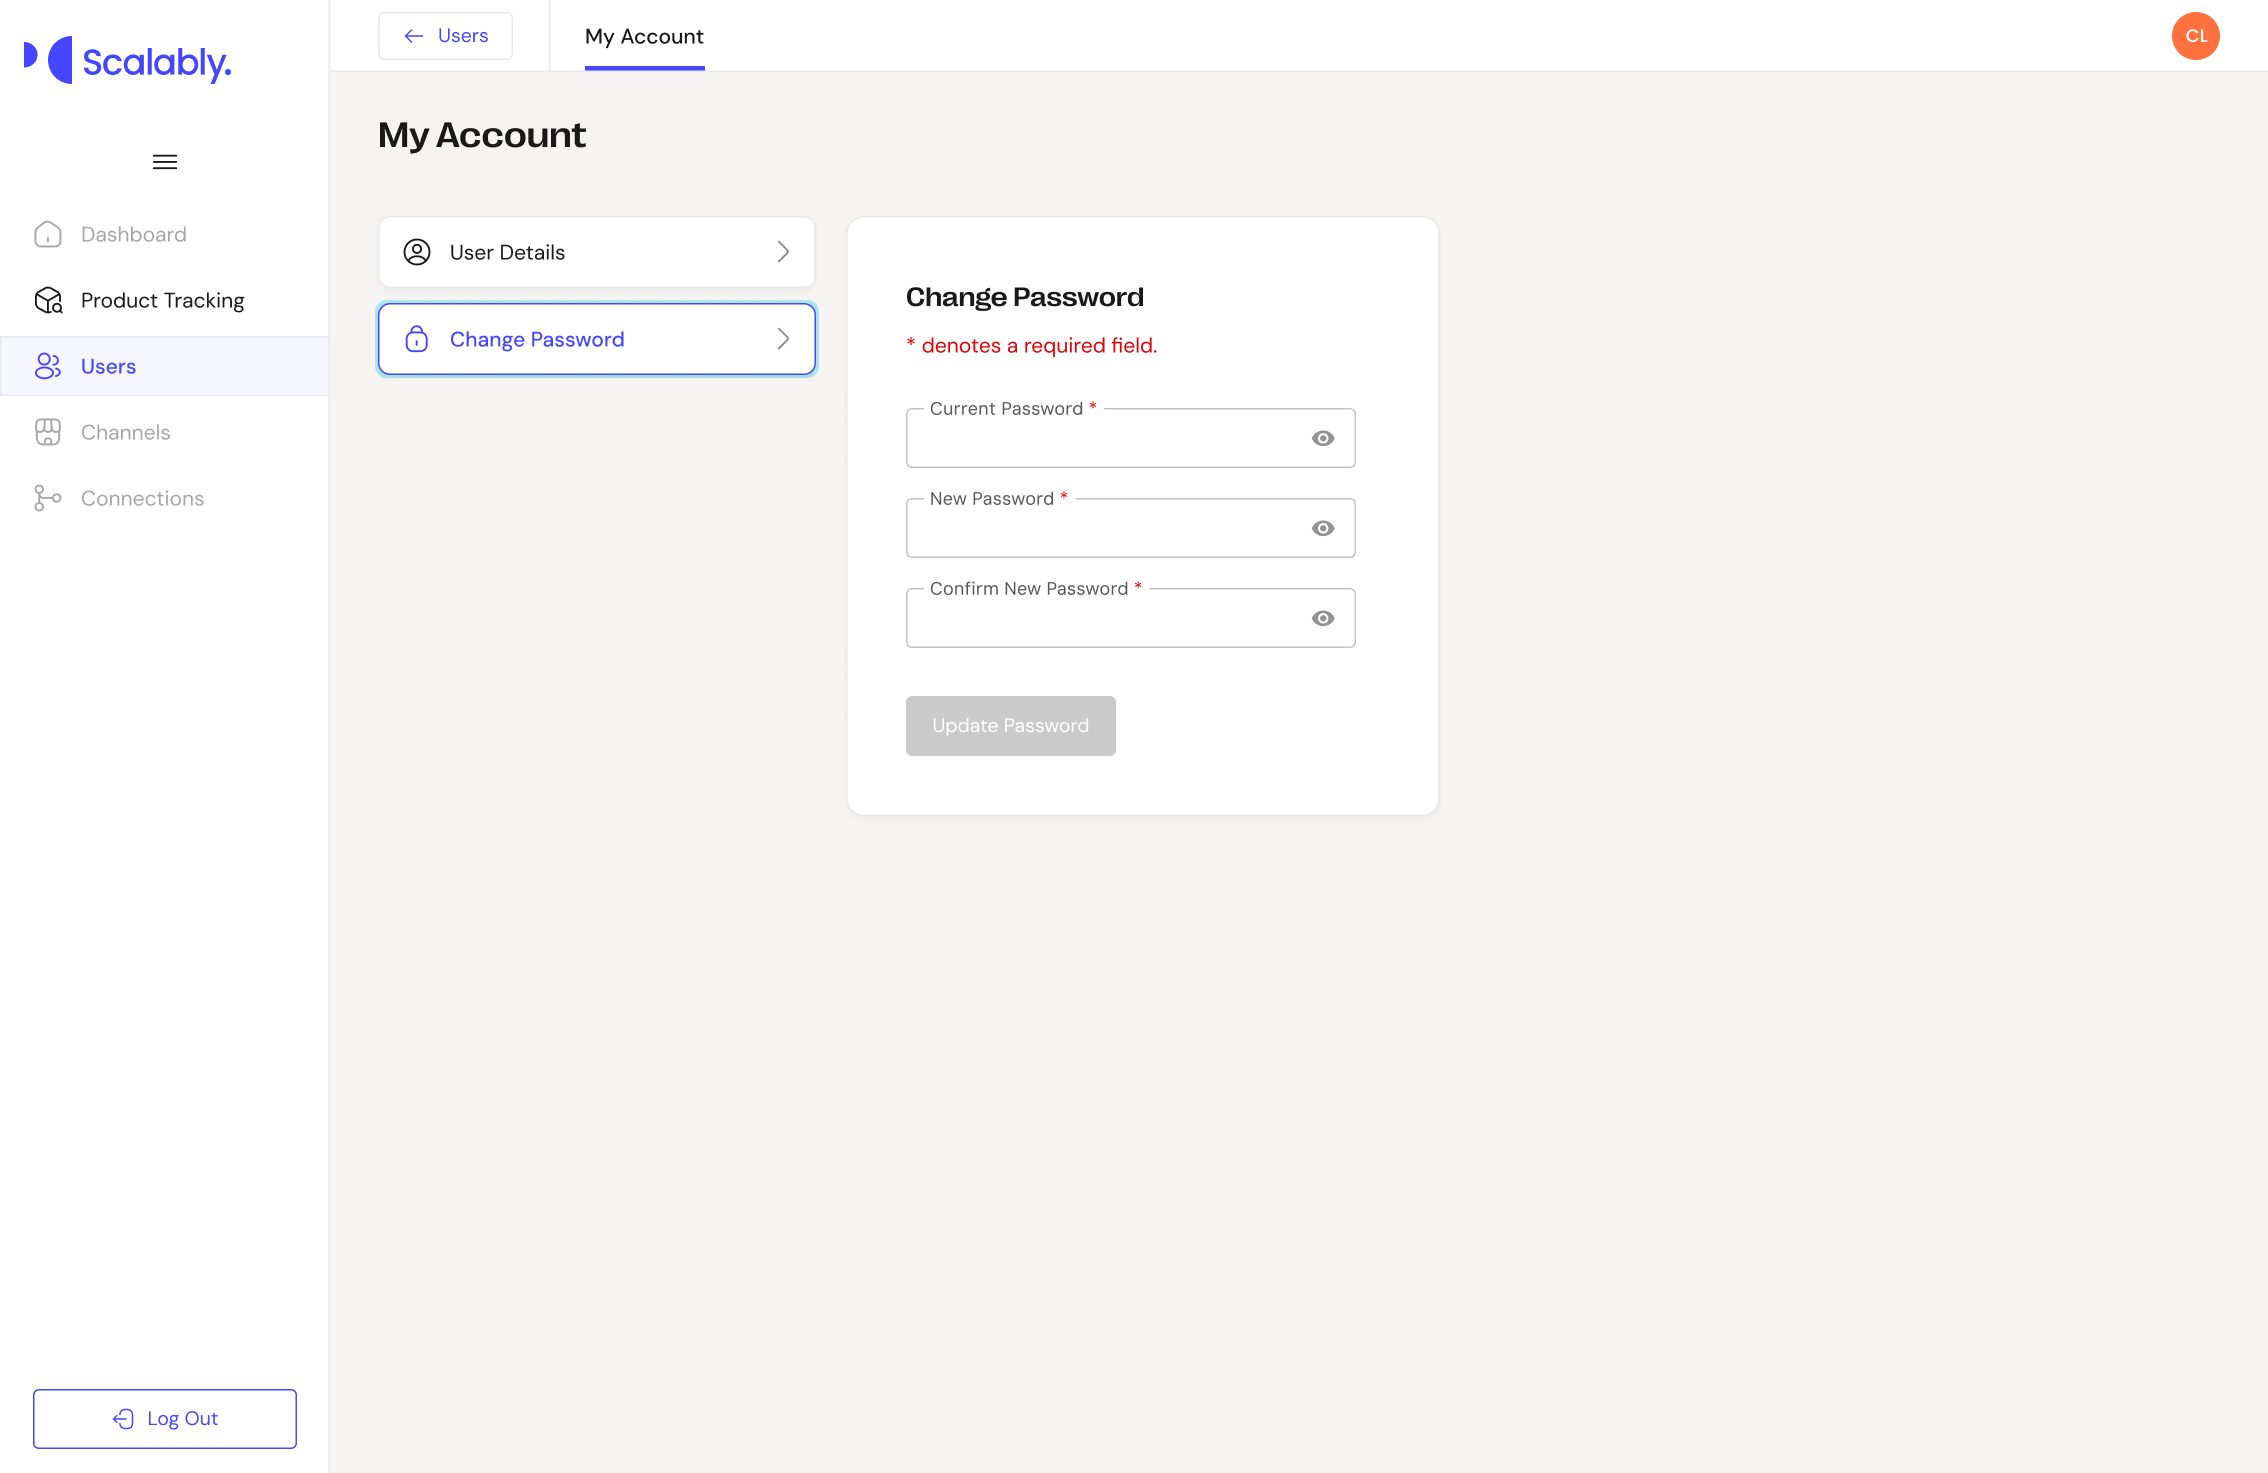The image size is (2268, 1473).
Task: Reveal the Confirm New Password text
Action: tap(1322, 618)
